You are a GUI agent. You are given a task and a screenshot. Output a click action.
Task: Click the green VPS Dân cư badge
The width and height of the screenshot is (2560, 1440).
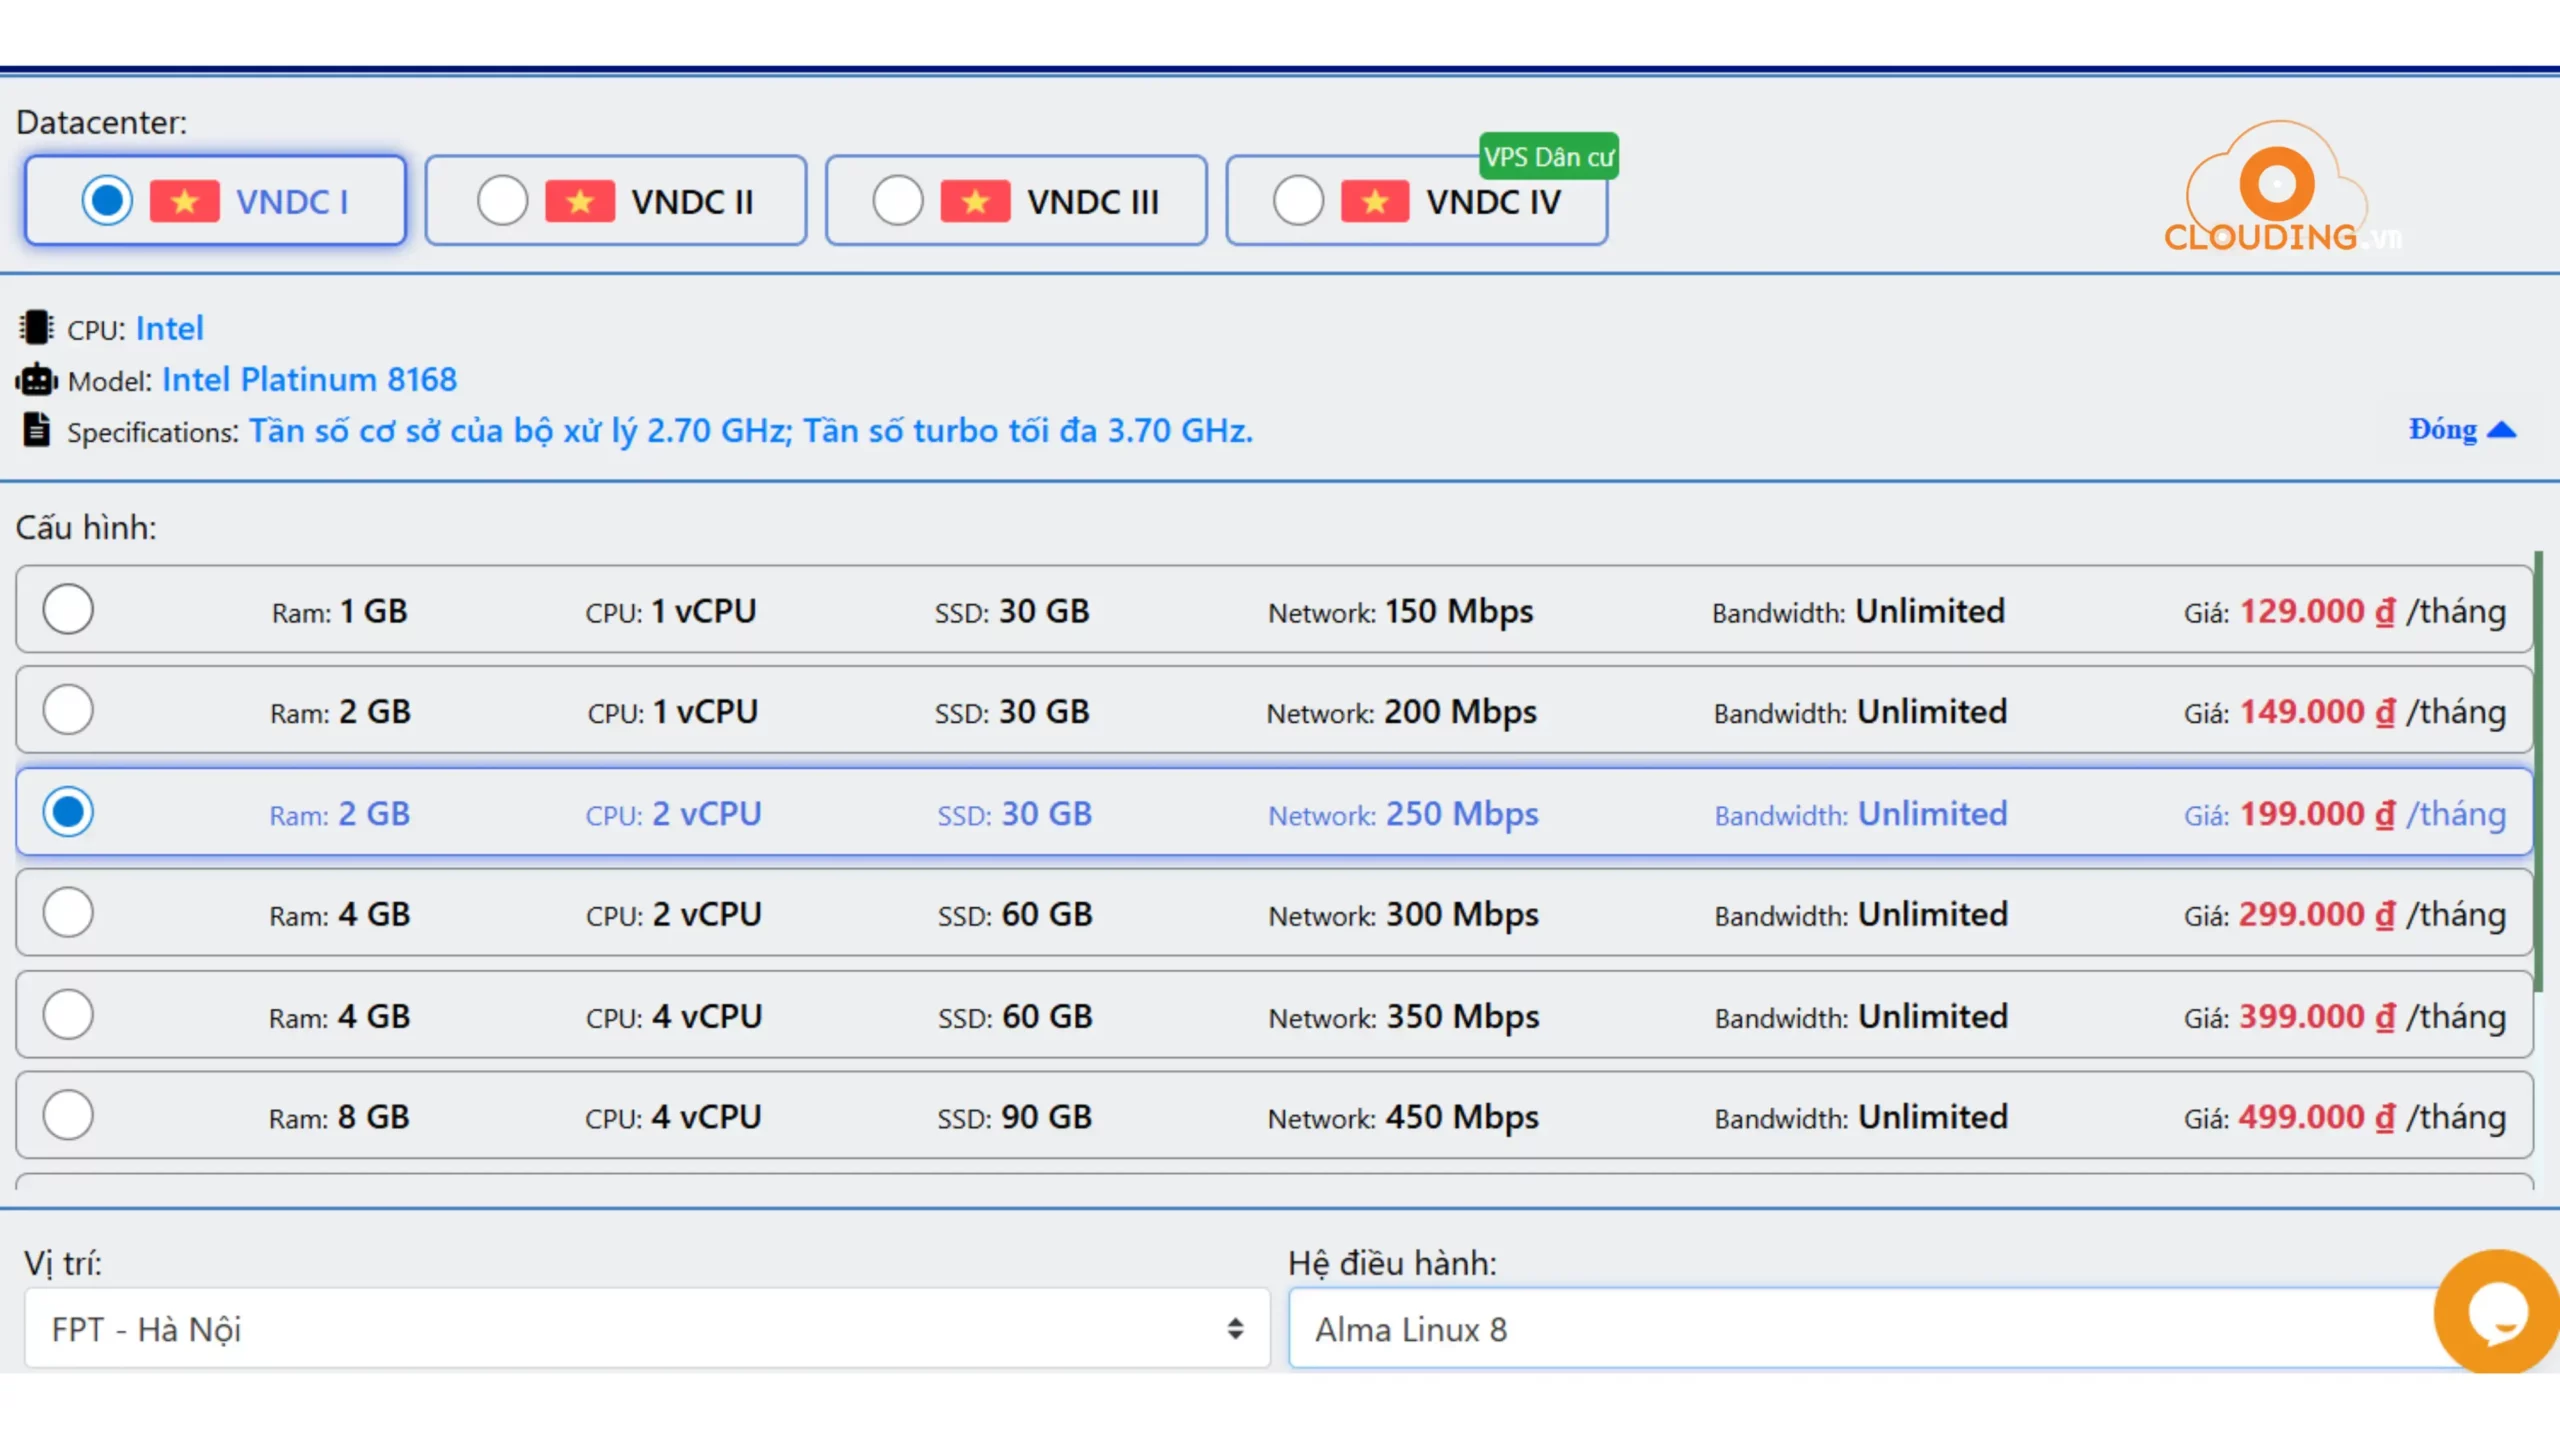point(1548,155)
